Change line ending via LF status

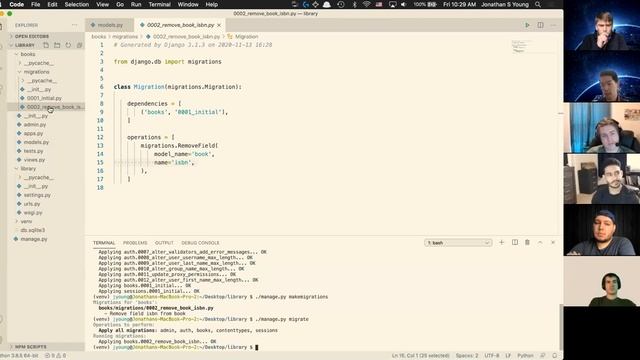509,356
